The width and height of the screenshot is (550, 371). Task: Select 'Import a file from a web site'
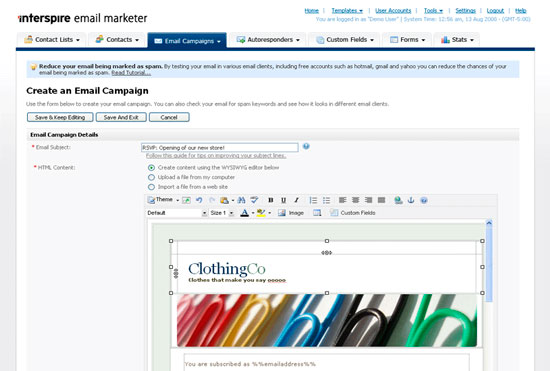tap(151, 187)
